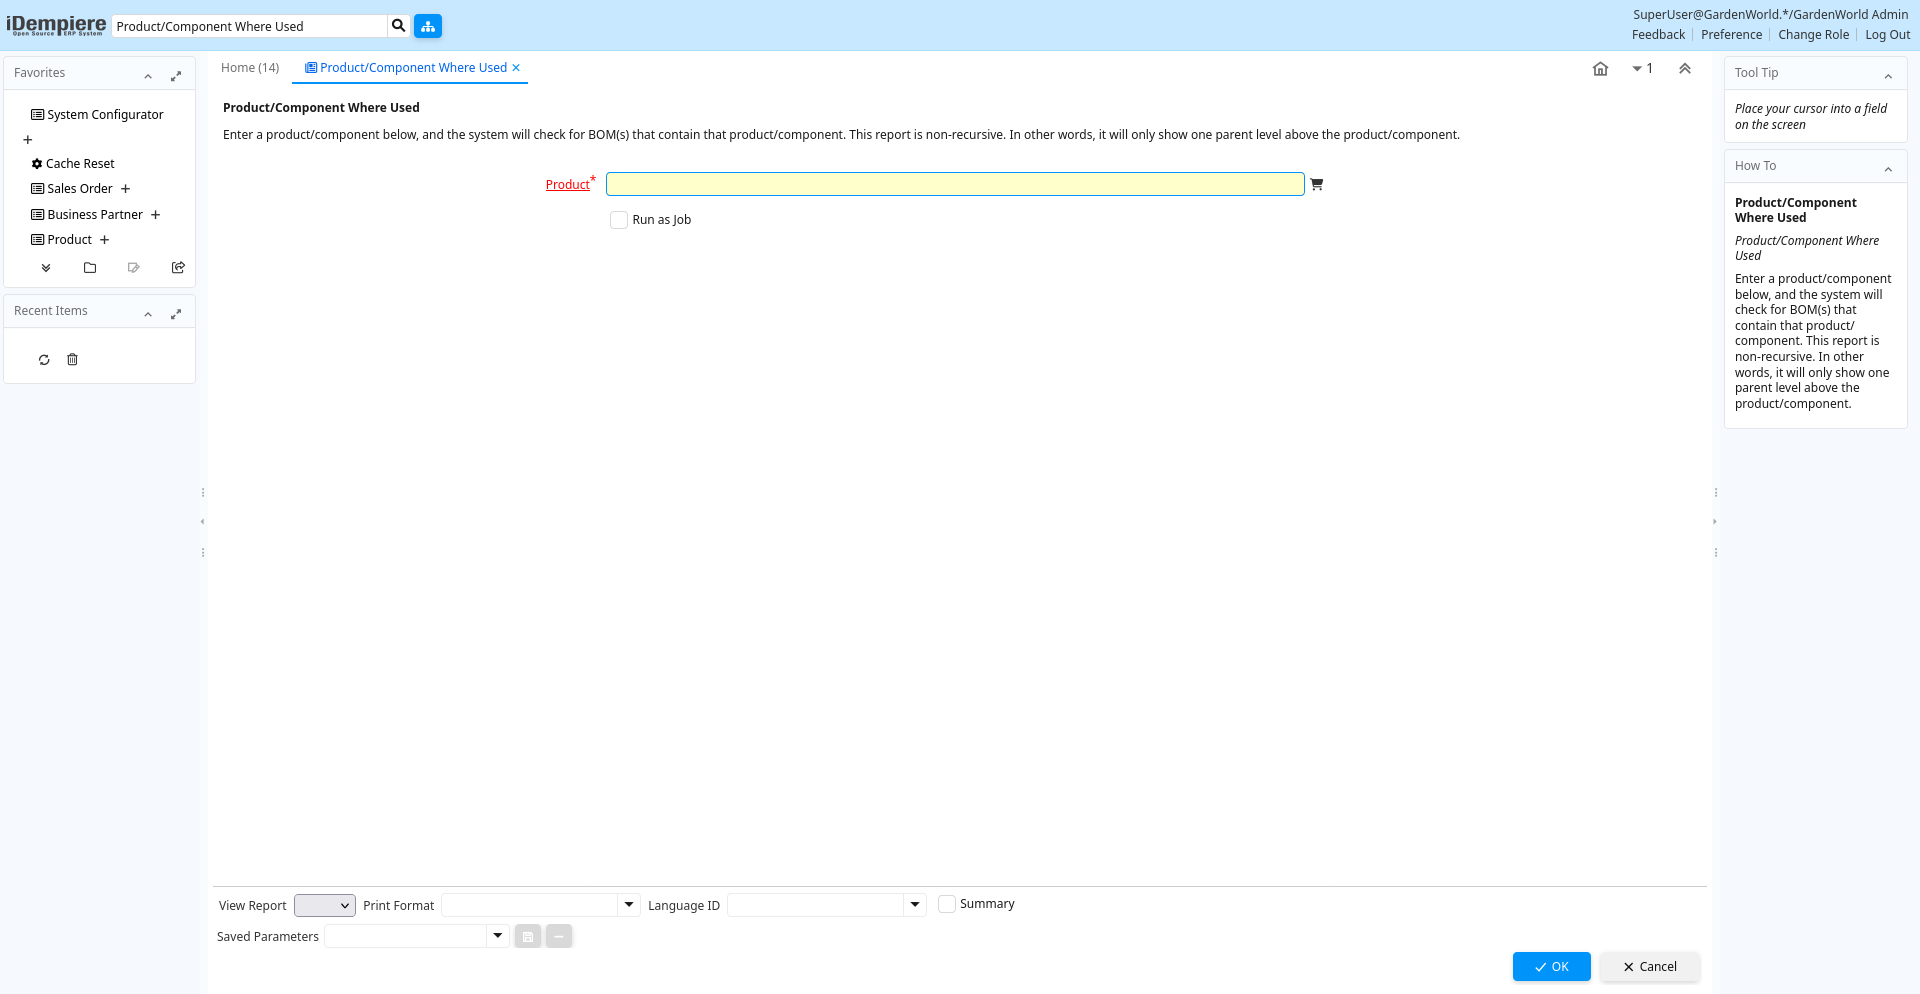Open the menu tree icon button
Viewport: 1920px width, 994px height.
tap(428, 26)
